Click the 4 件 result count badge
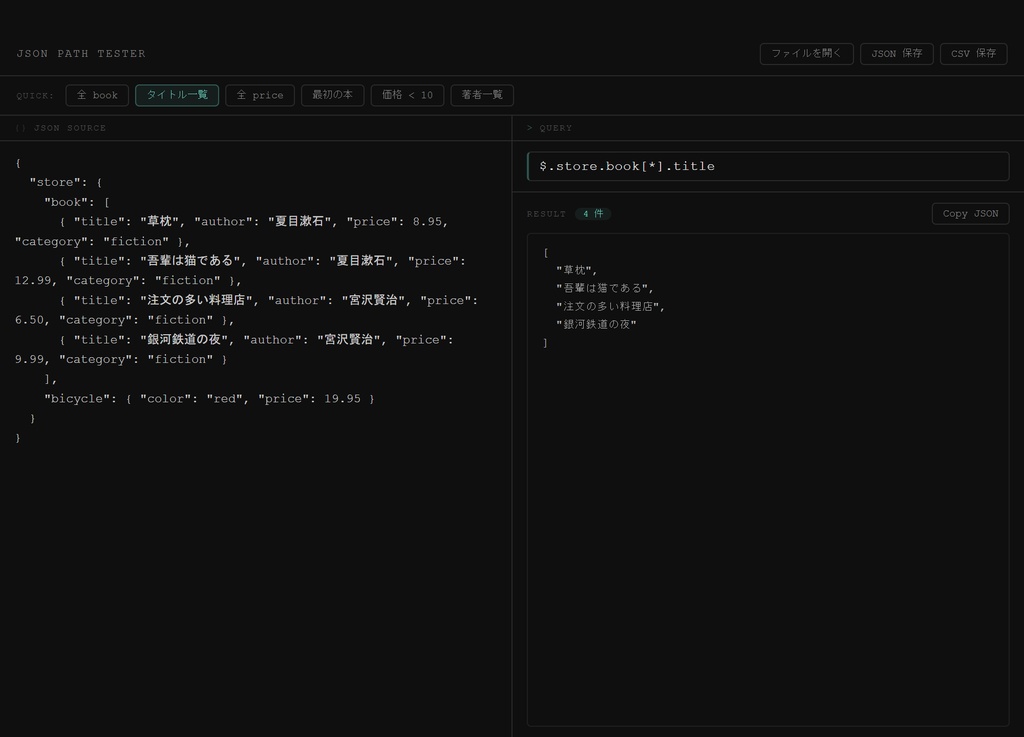The image size is (1024, 737). coord(593,213)
